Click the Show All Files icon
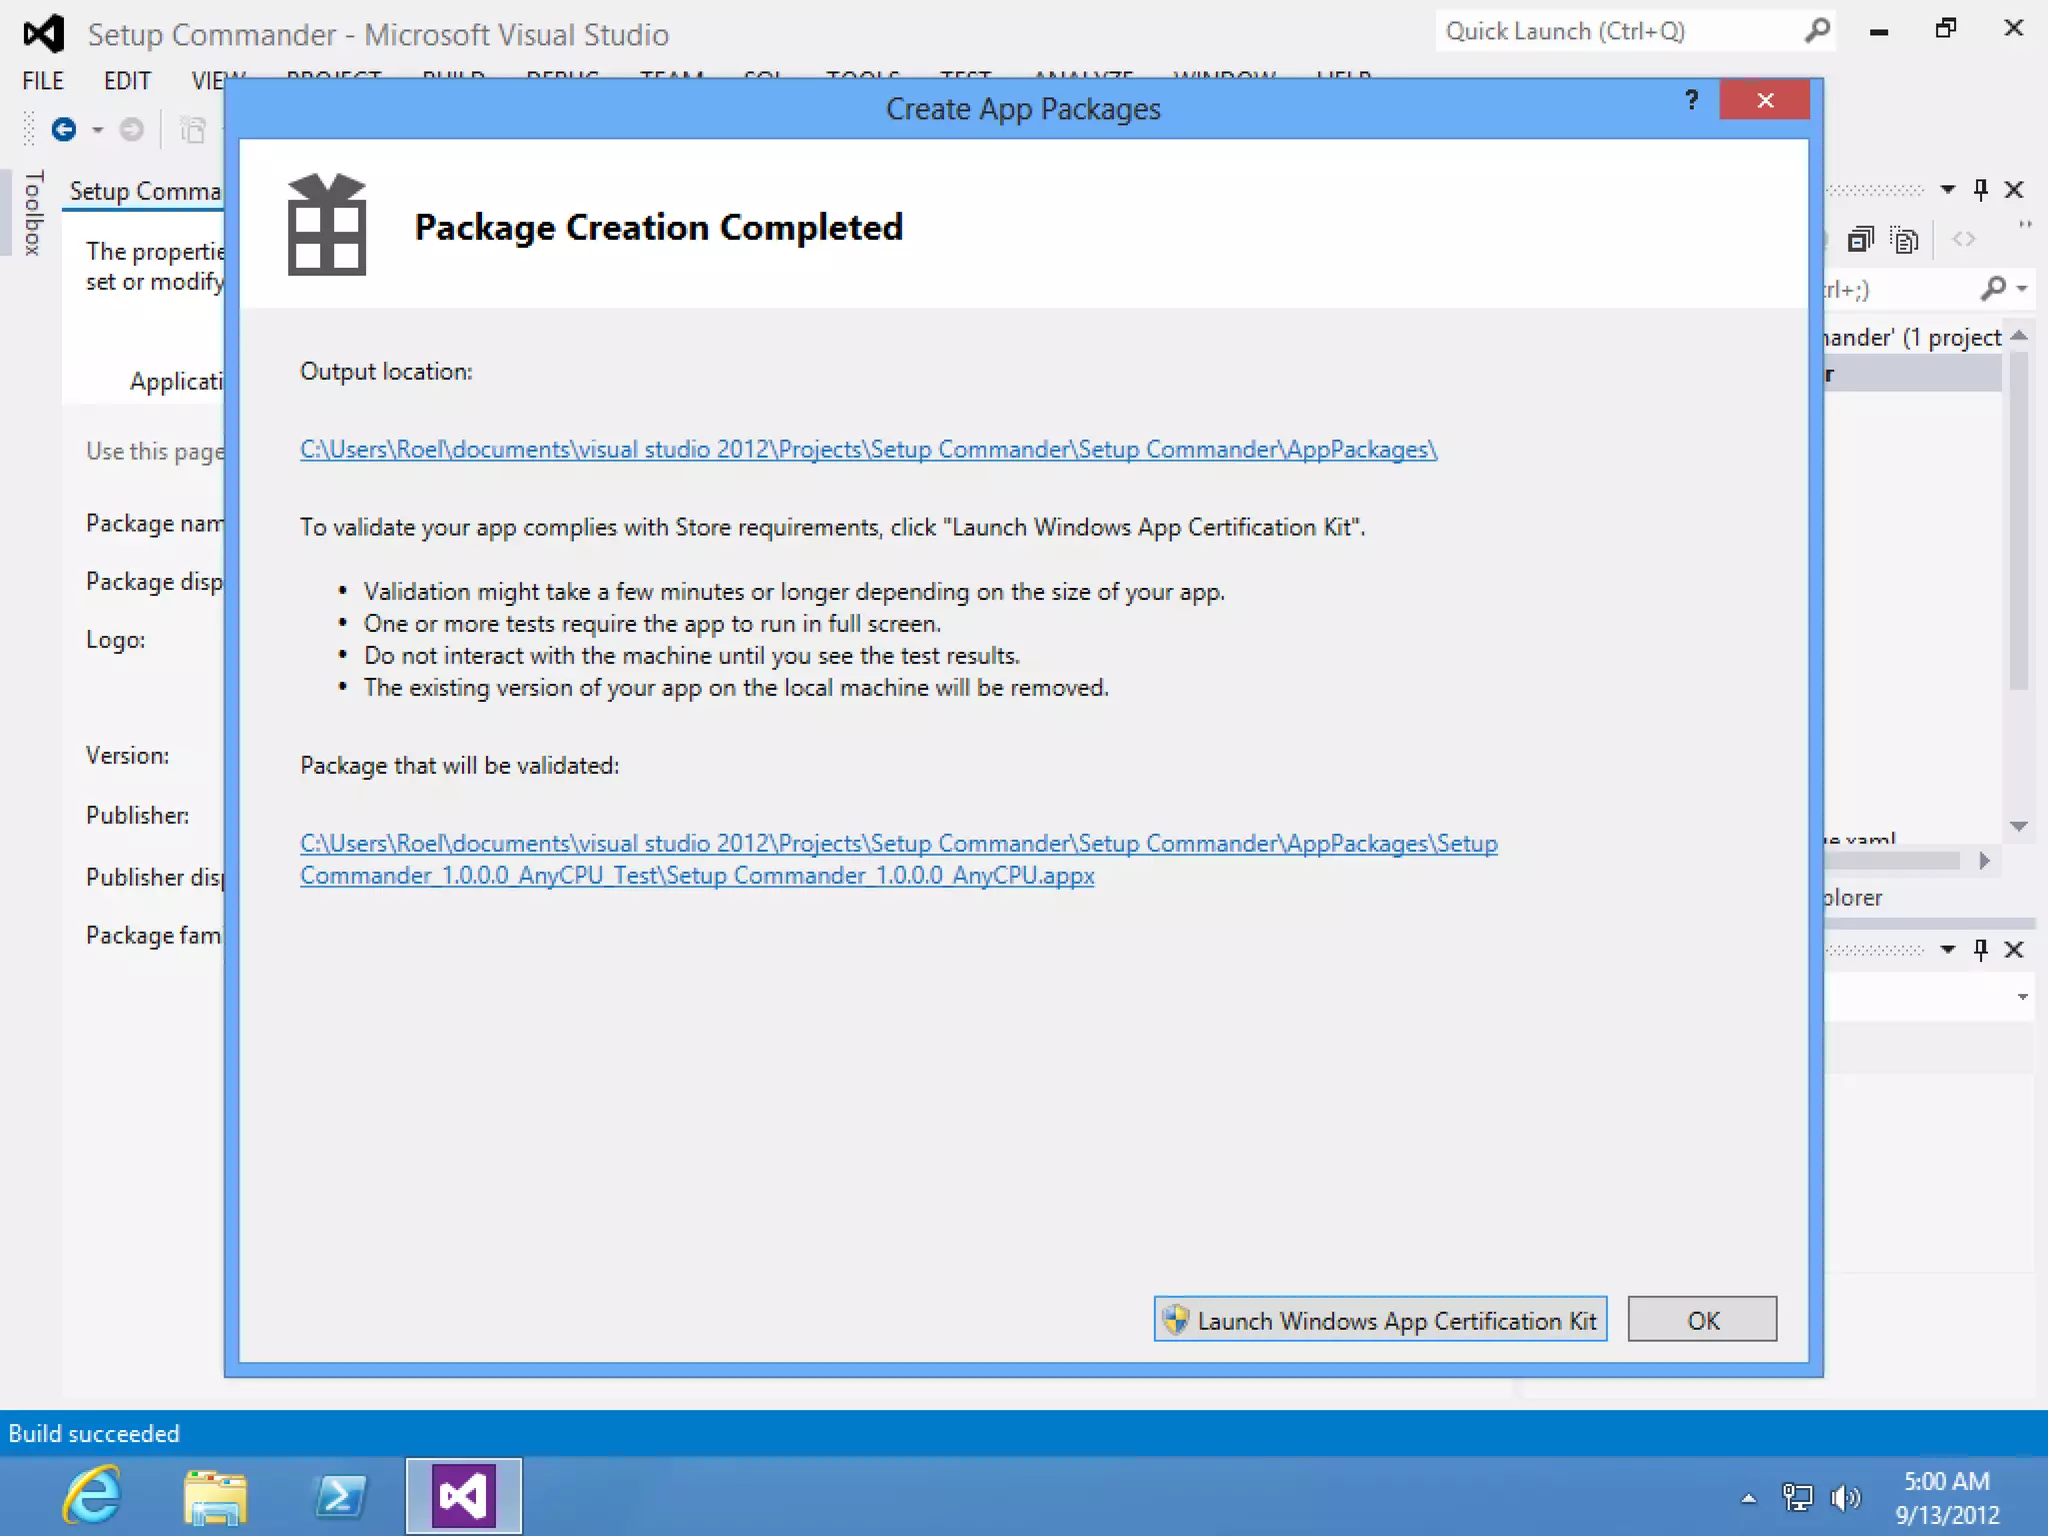The image size is (2048, 1536). 1905,239
